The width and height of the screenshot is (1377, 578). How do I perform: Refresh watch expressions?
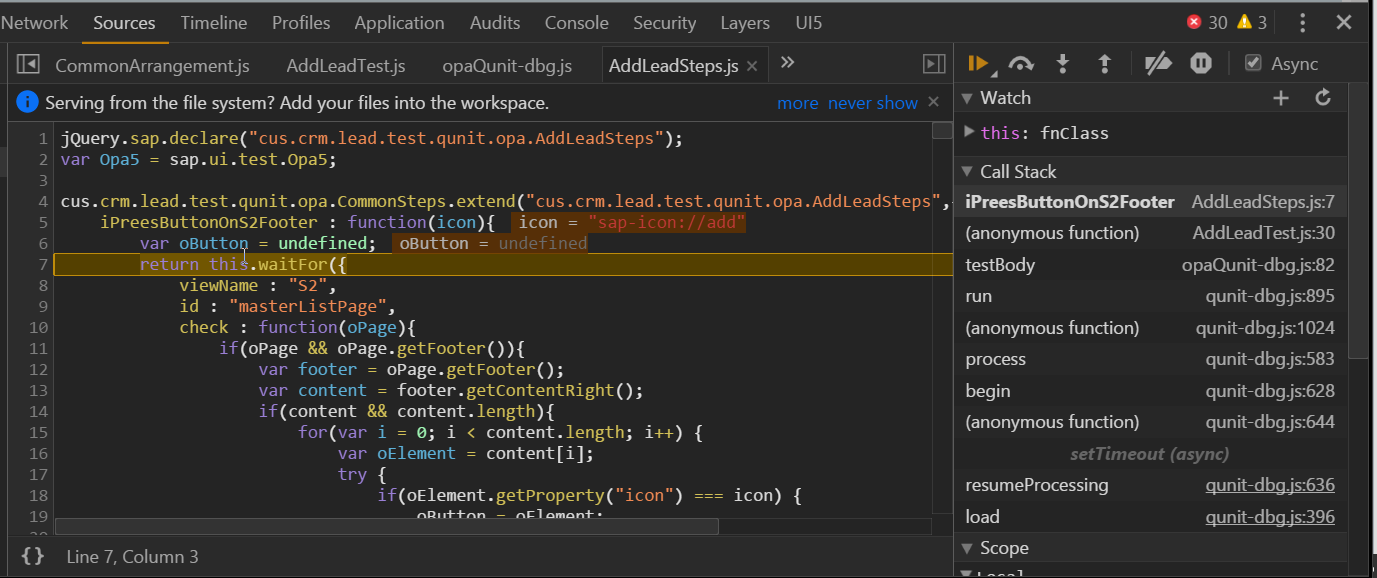tap(1323, 98)
